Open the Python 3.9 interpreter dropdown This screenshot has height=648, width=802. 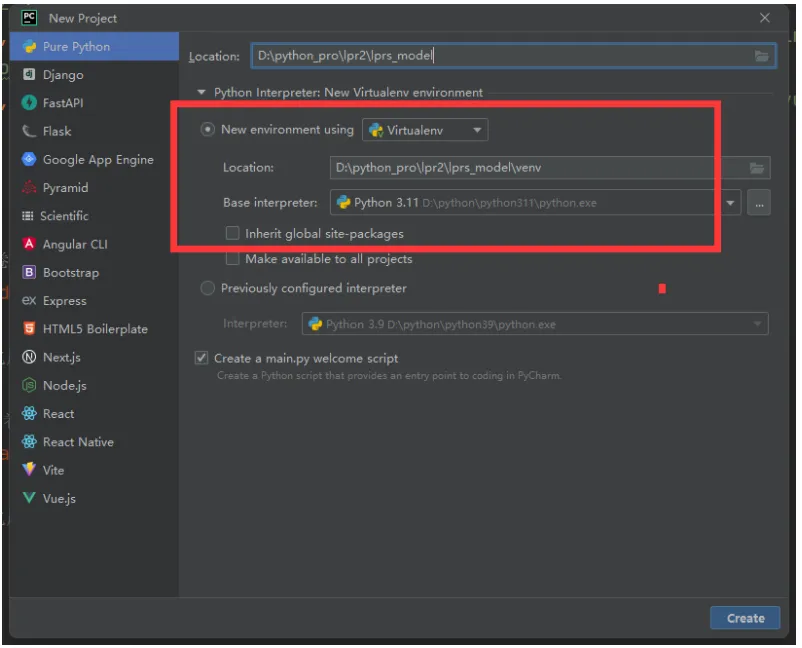(535, 324)
